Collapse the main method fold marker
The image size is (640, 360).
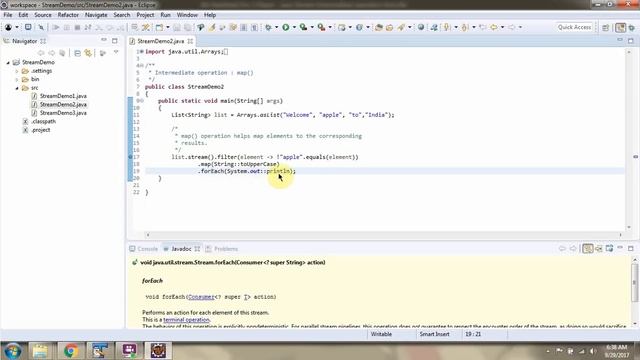(141, 100)
